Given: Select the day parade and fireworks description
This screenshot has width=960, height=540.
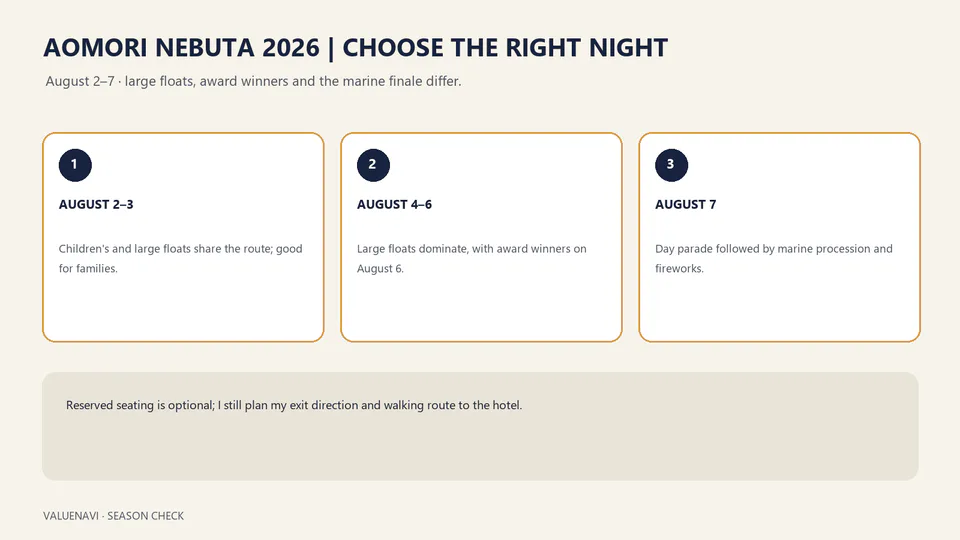Looking at the screenshot, I should click(x=774, y=258).
